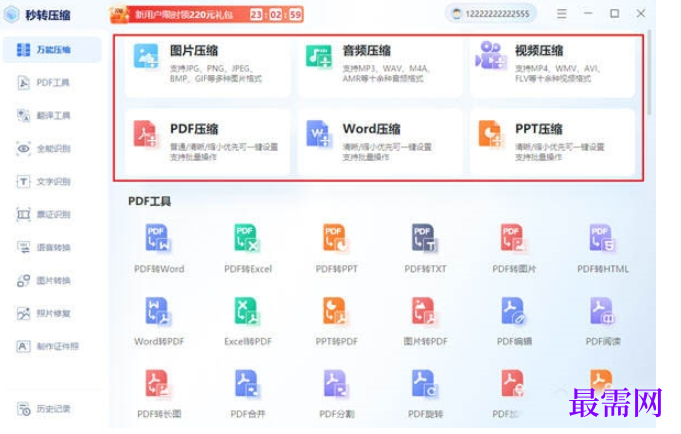Switch to 图片转换 in the sidebar
The width and height of the screenshot is (681, 434).
(x=52, y=281)
